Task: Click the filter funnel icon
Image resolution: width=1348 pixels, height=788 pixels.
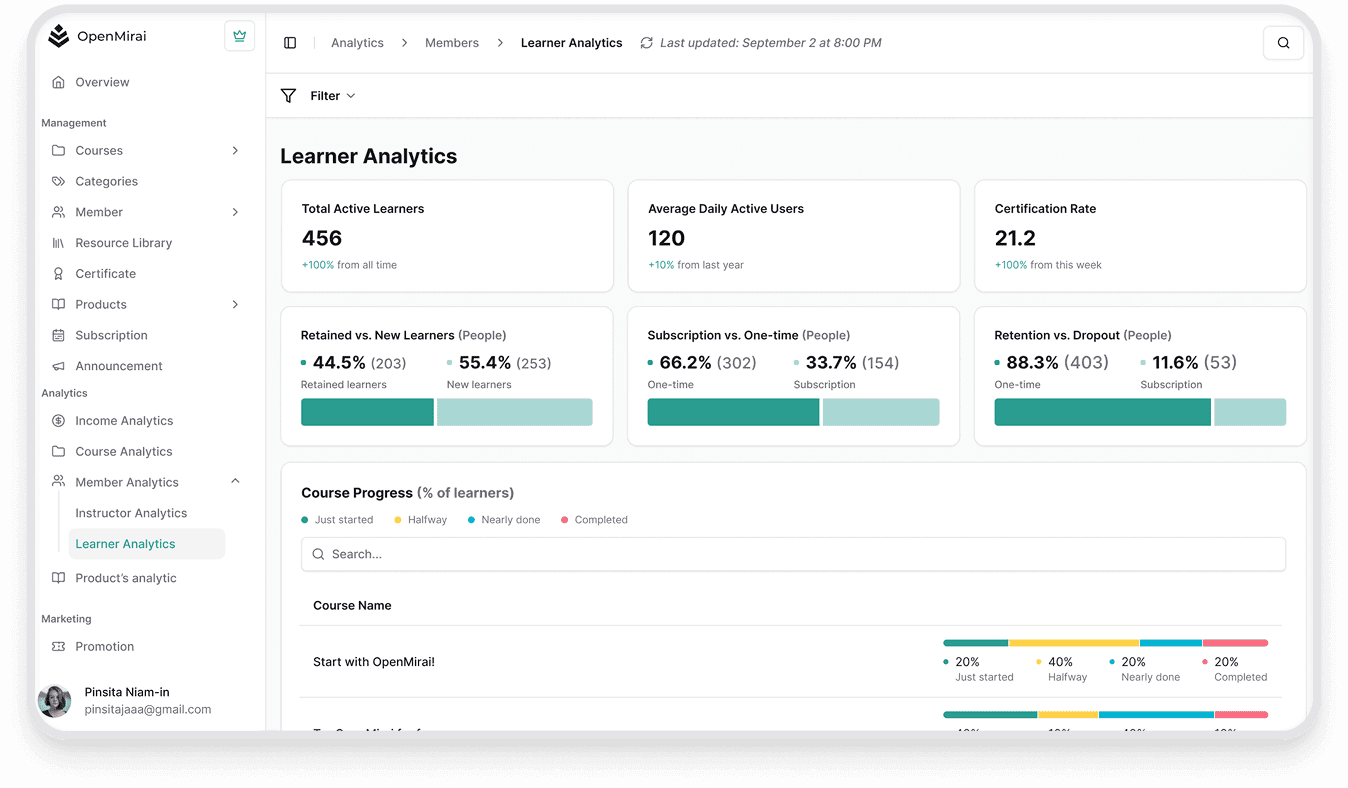Action: [288, 96]
